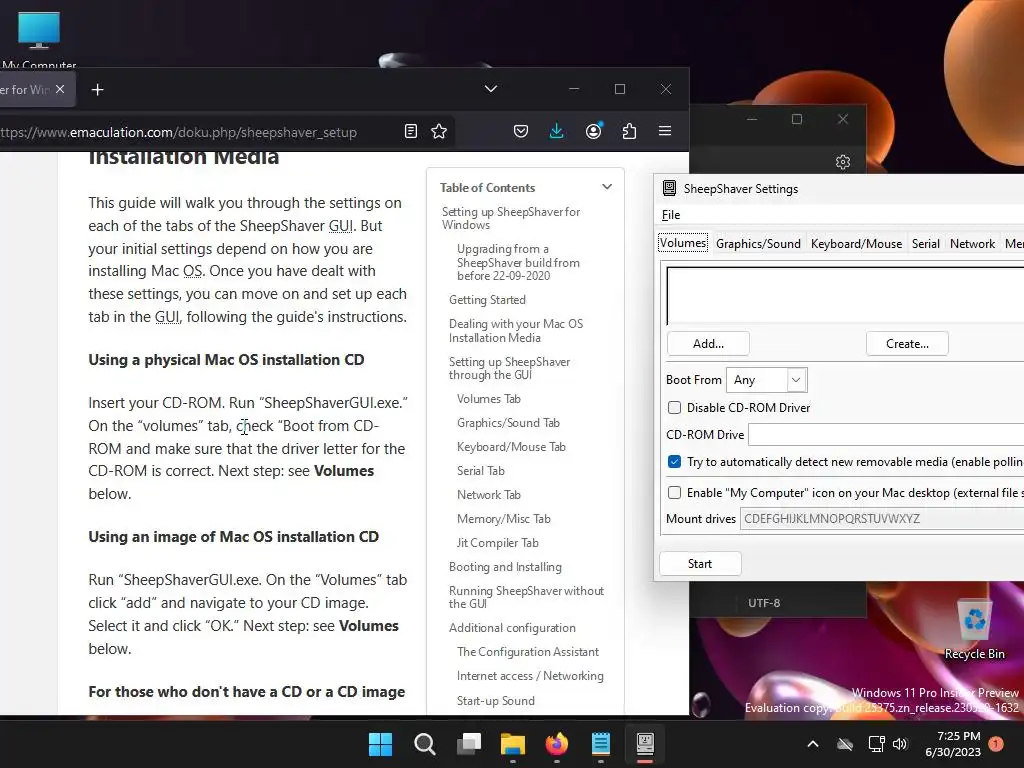Open Boot From dropdown
This screenshot has width=1024, height=768.
click(767, 379)
